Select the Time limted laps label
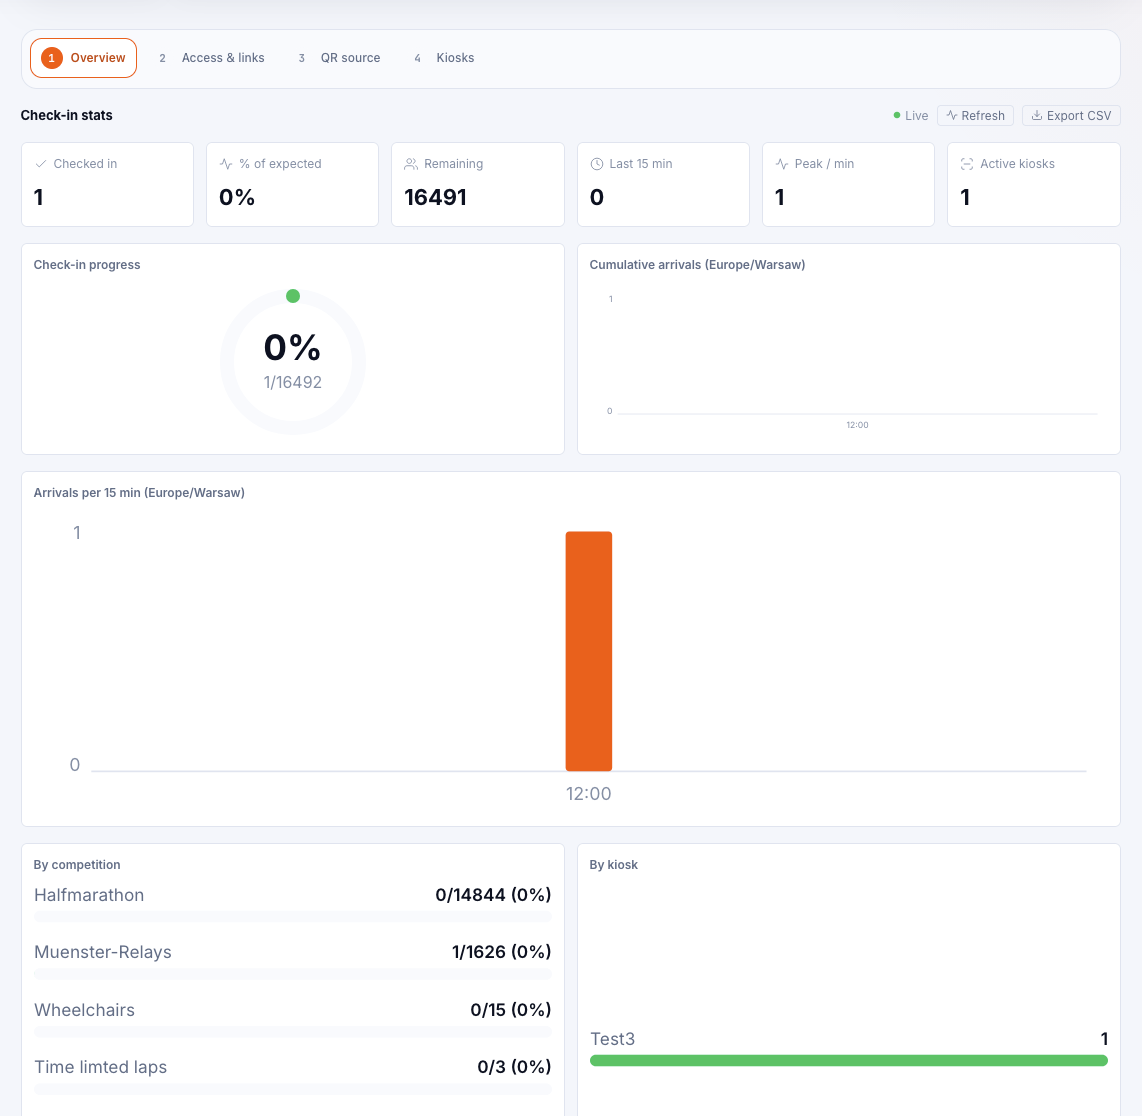Image resolution: width=1142 pixels, height=1116 pixels. [101, 1067]
